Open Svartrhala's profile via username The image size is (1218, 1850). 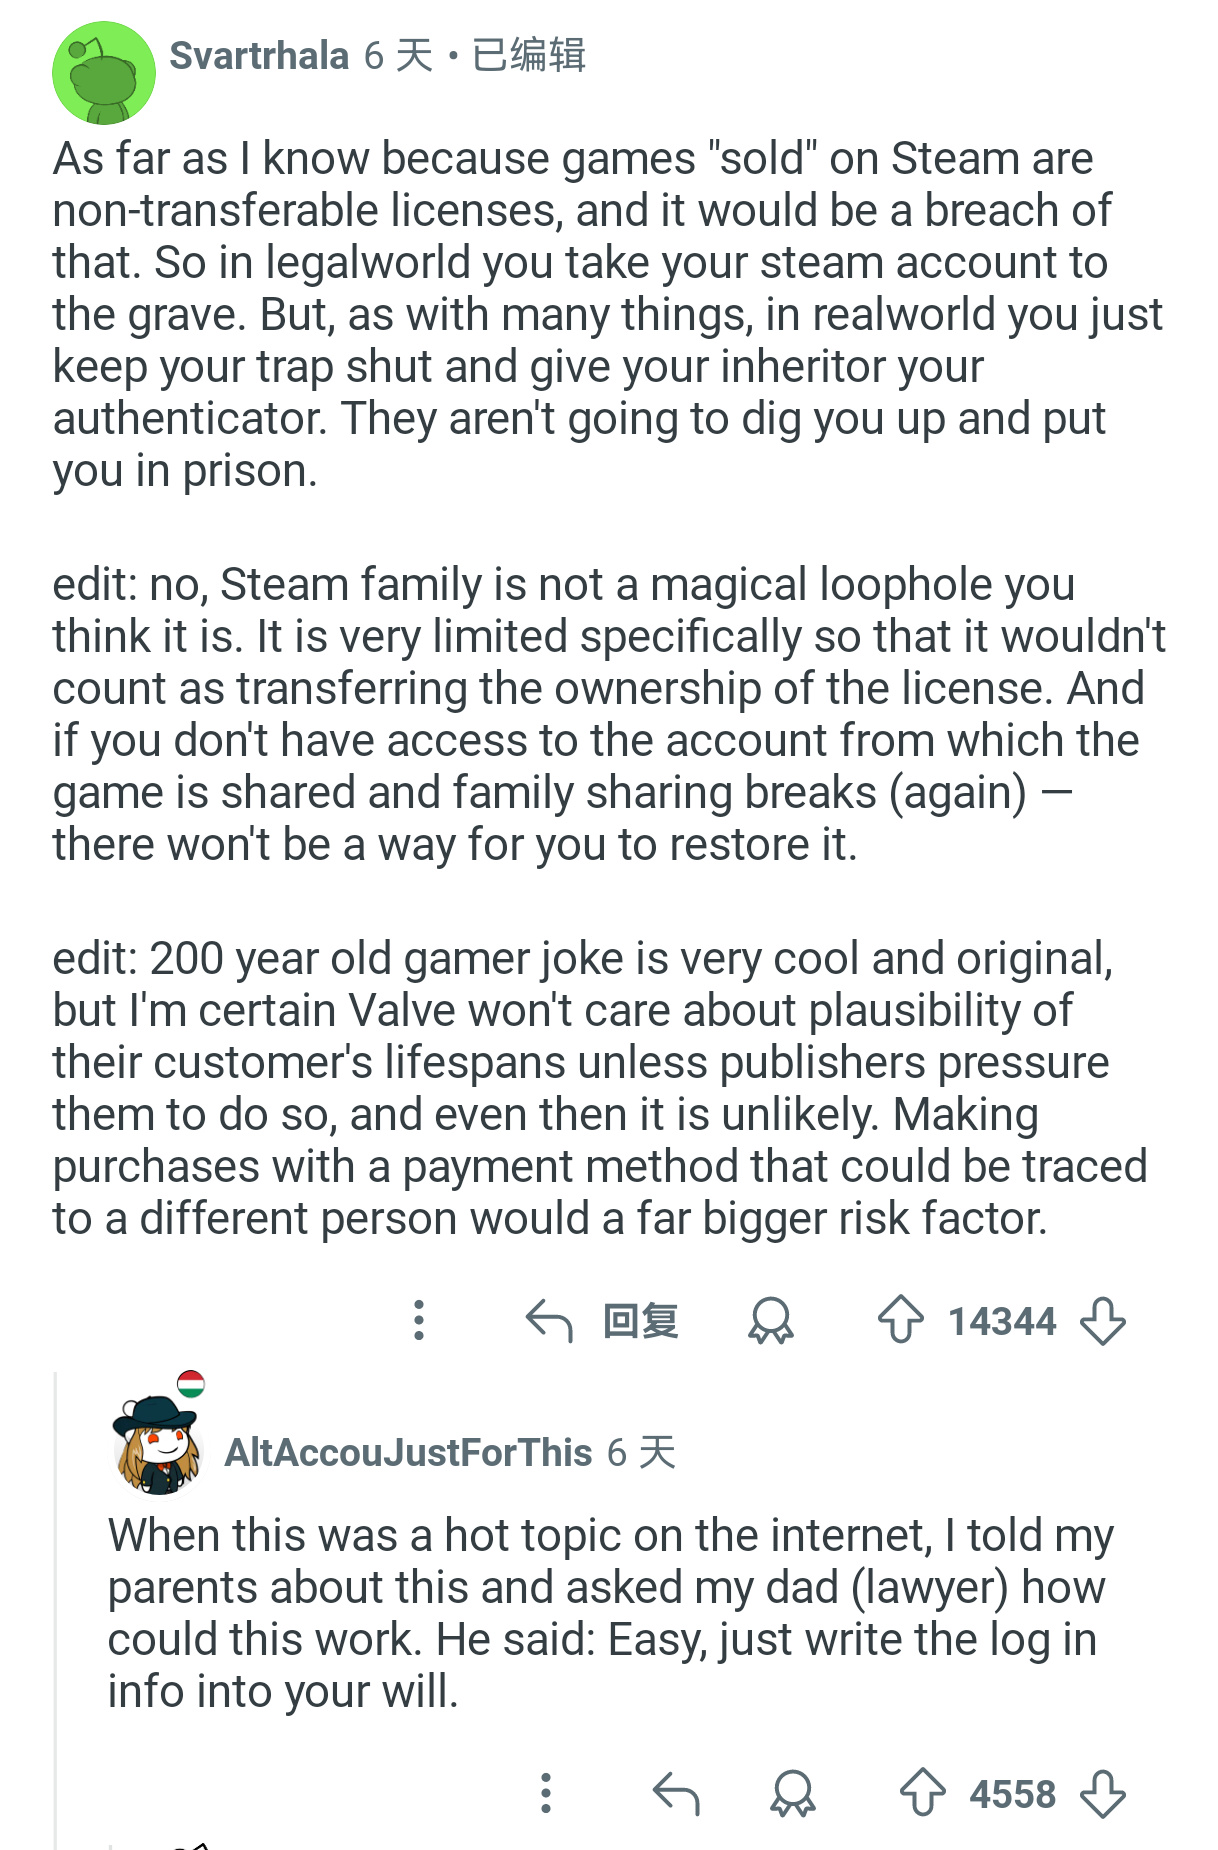(x=259, y=56)
